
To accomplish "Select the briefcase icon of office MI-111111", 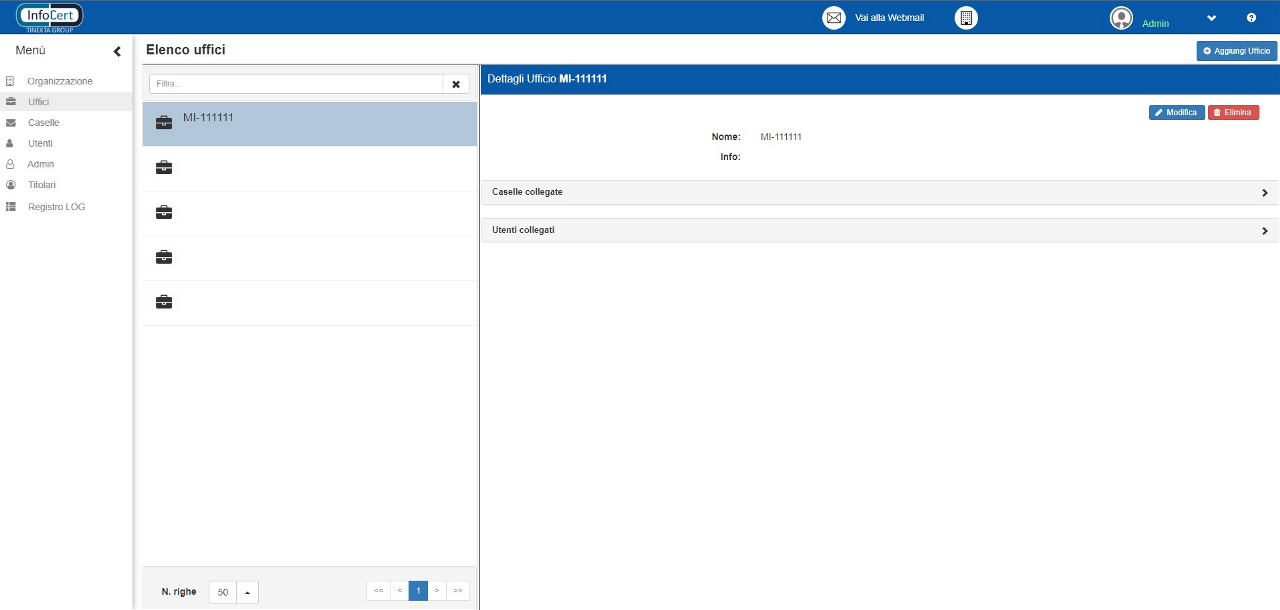I will [x=164, y=123].
